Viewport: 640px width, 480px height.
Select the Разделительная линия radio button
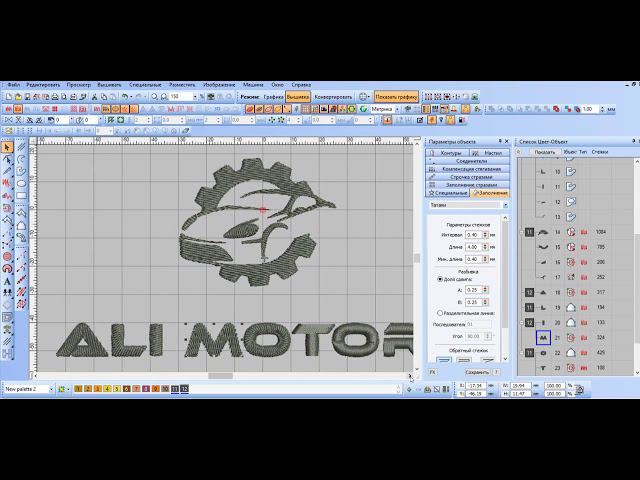(x=440, y=313)
